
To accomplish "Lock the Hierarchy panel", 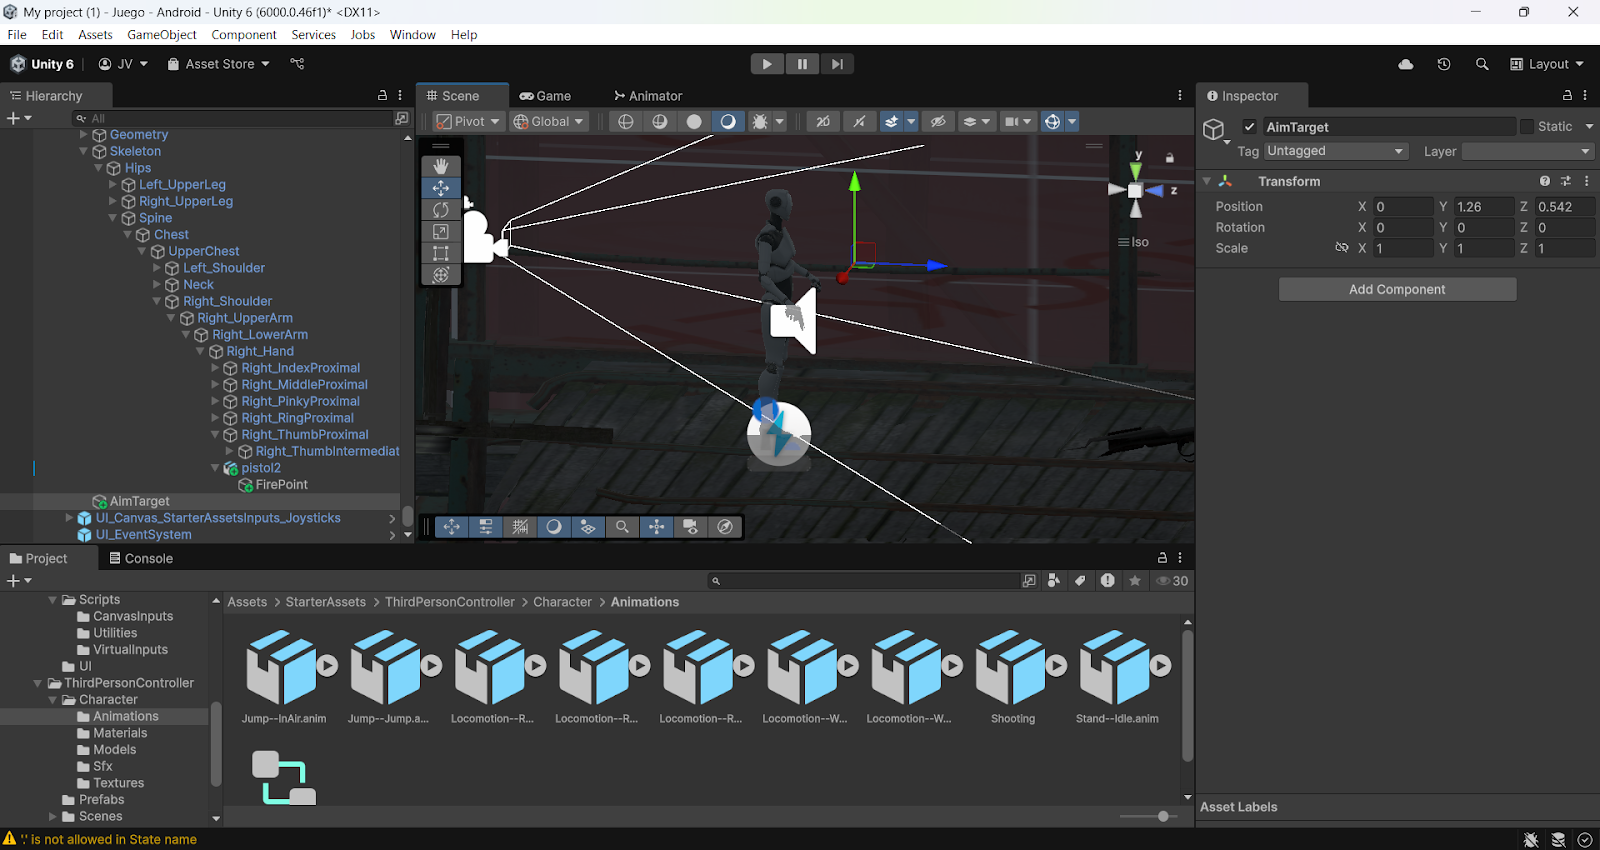I will (382, 96).
